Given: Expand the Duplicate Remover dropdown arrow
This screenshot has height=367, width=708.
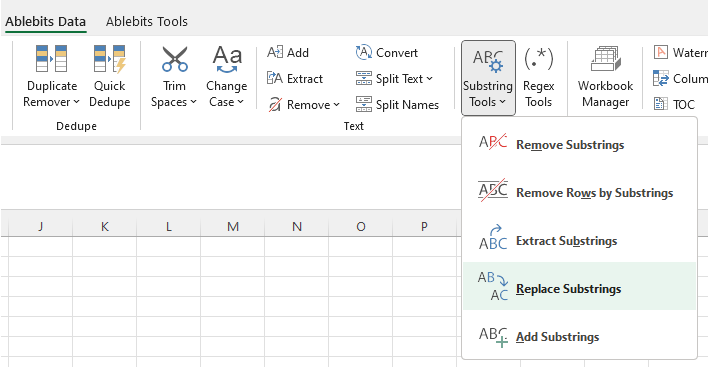Looking at the screenshot, I should point(76,102).
